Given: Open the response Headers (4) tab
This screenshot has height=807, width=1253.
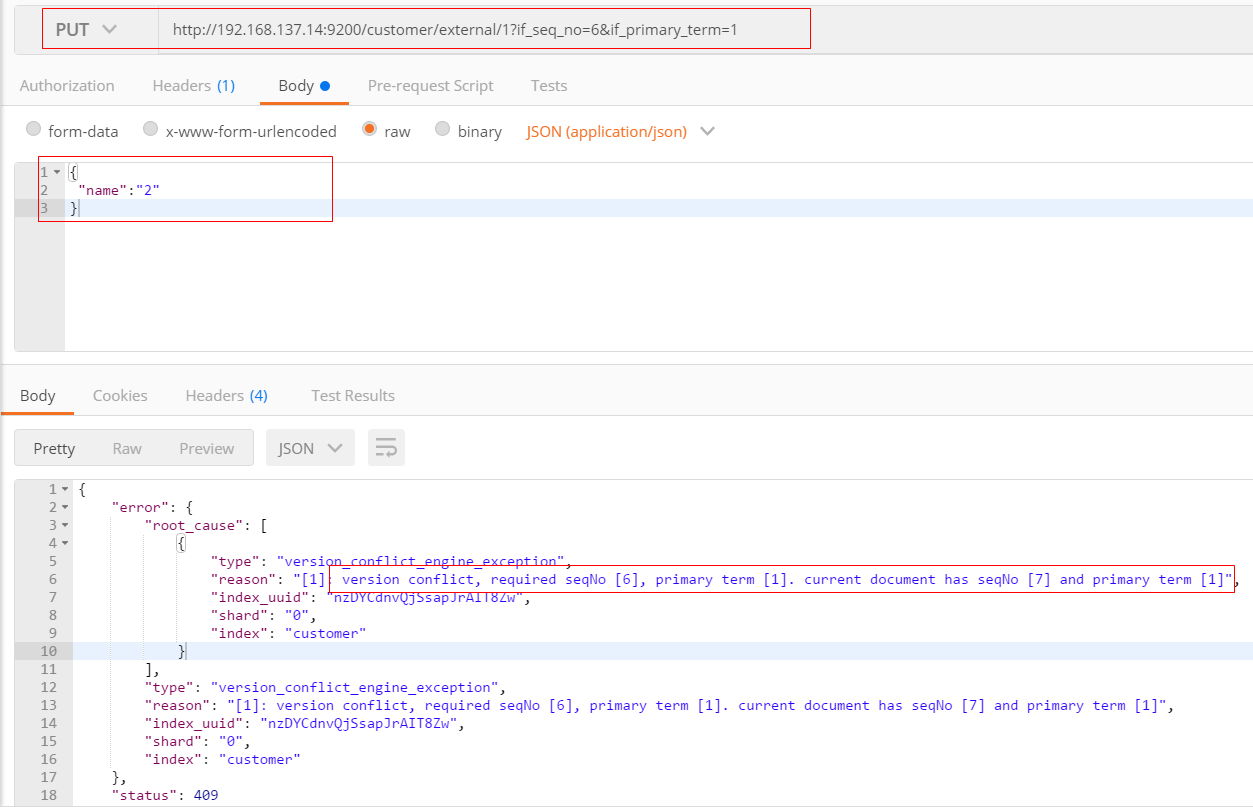Looking at the screenshot, I should (226, 396).
